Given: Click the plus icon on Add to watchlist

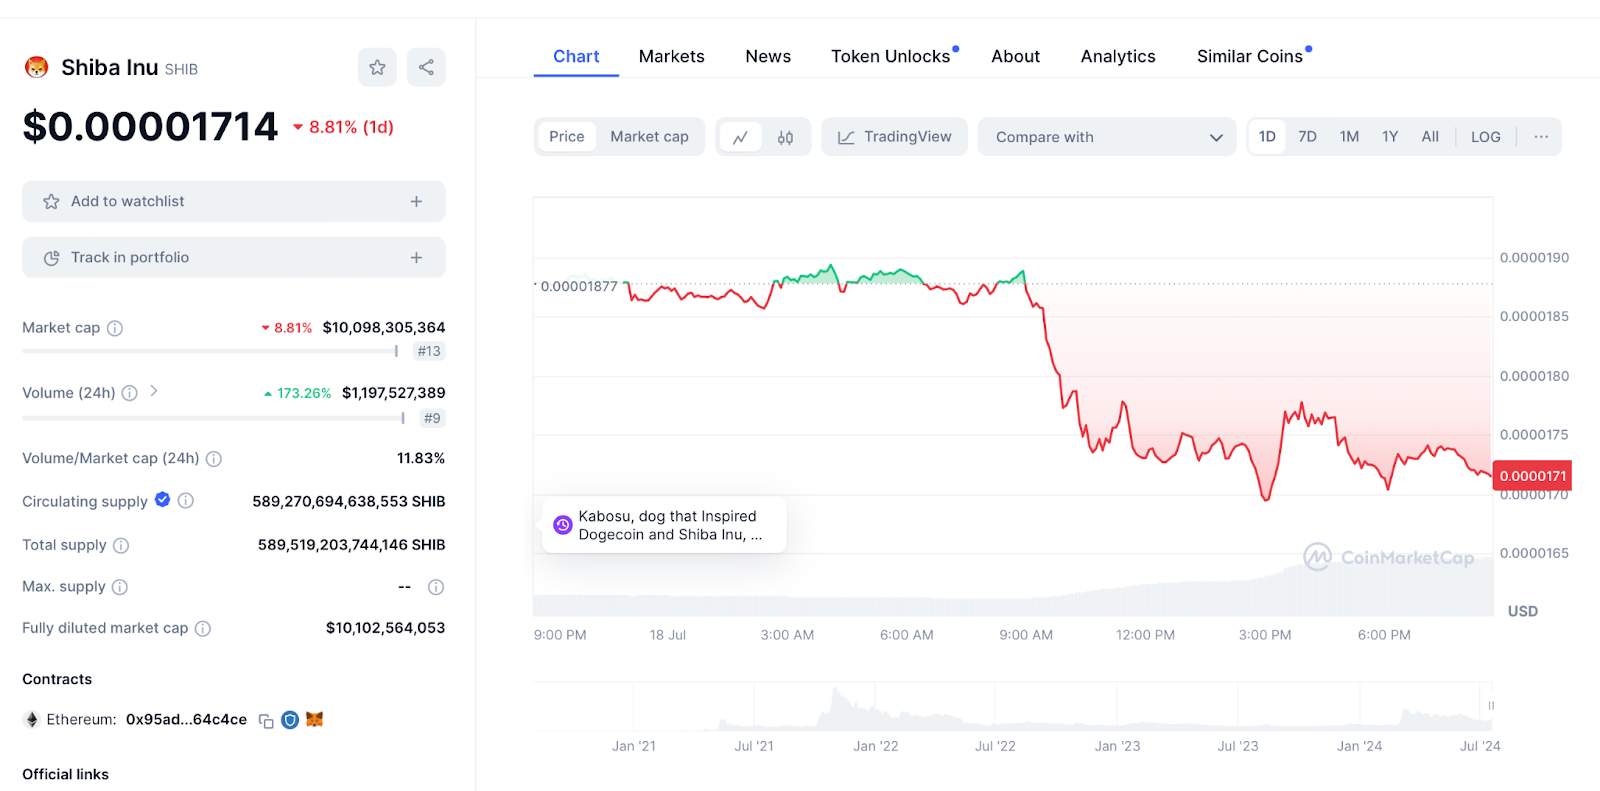Looking at the screenshot, I should tap(416, 201).
